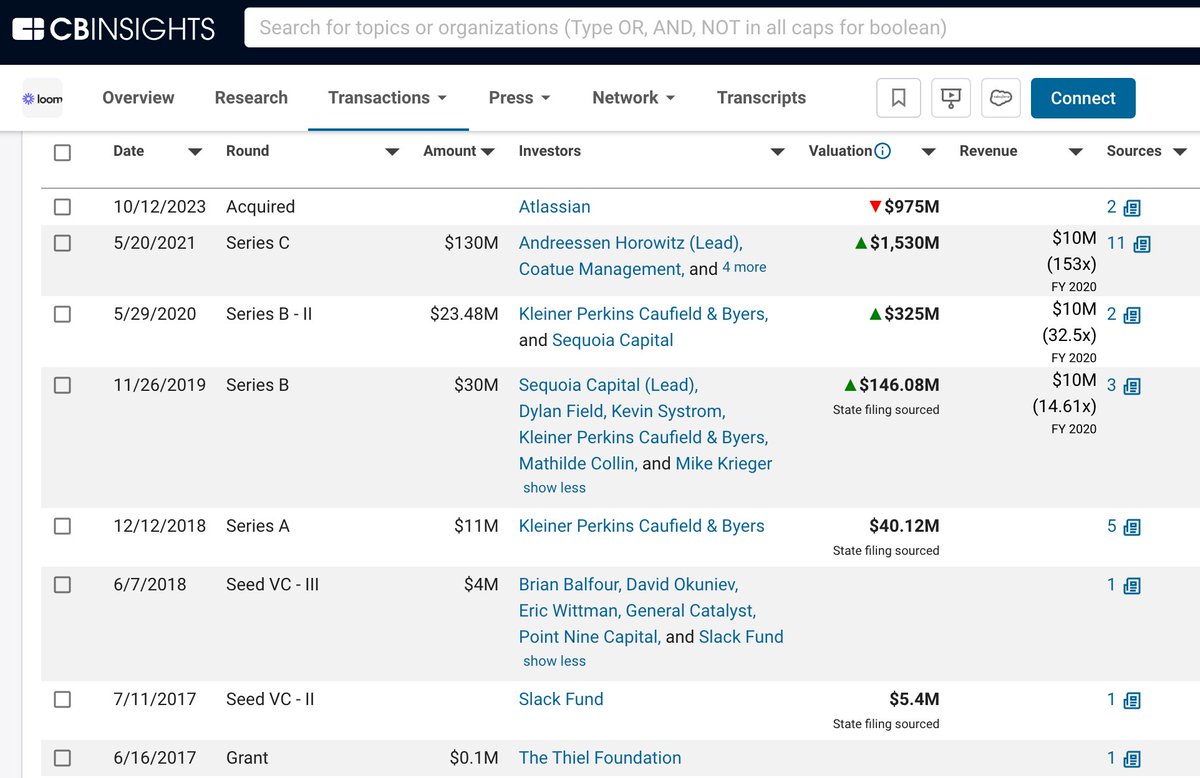Check the 6/7/2018 Seed VC - III checkbox

tap(62, 585)
